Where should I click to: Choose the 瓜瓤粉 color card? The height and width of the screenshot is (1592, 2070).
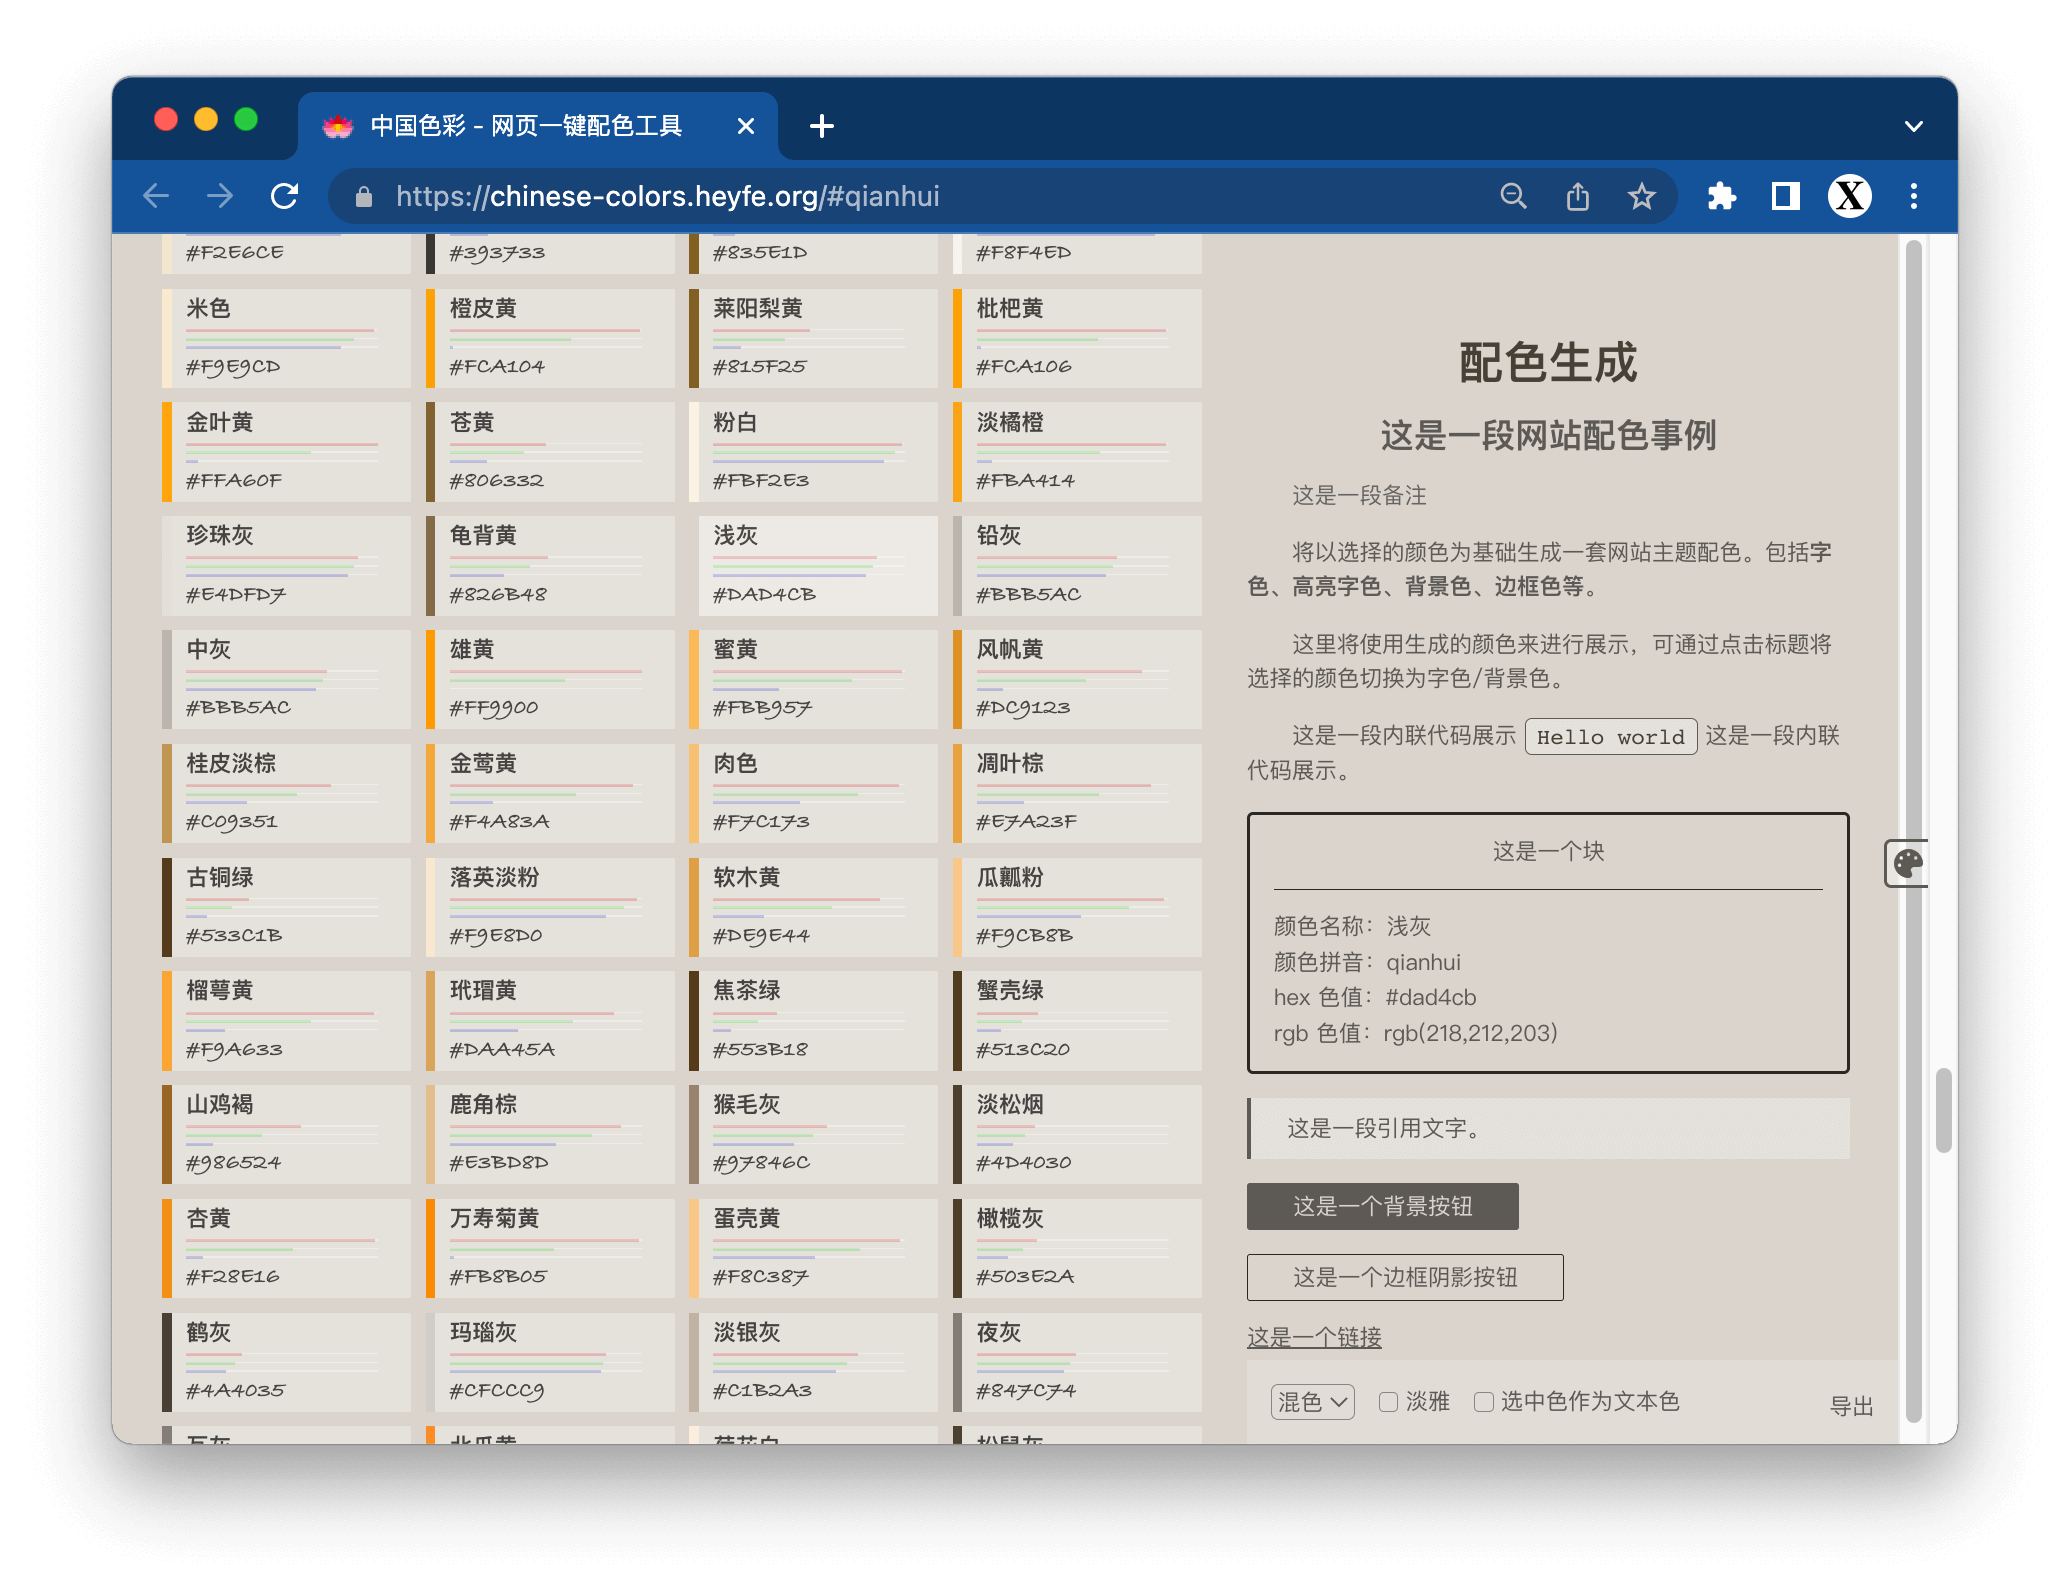pyautogui.click(x=1078, y=907)
